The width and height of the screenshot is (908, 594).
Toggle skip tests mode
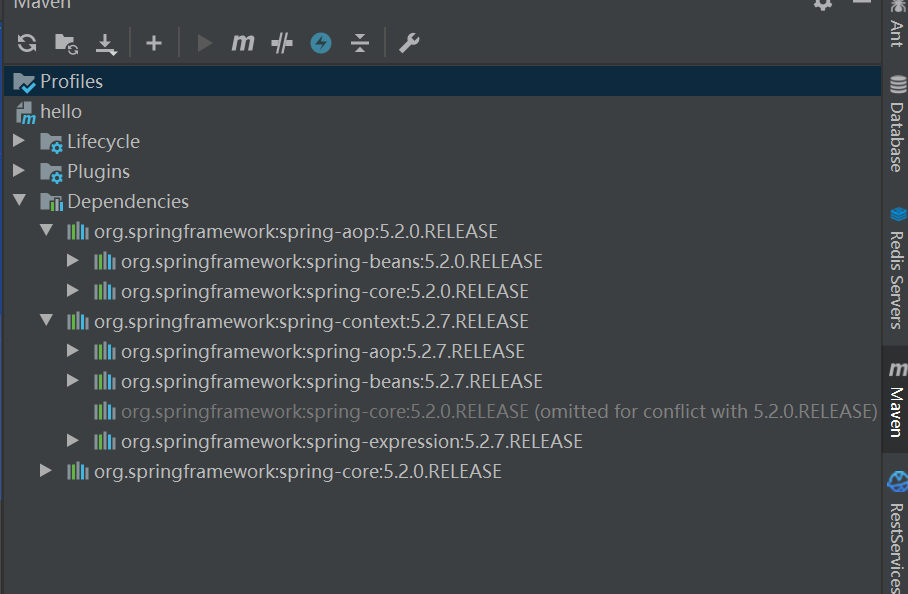(282, 43)
